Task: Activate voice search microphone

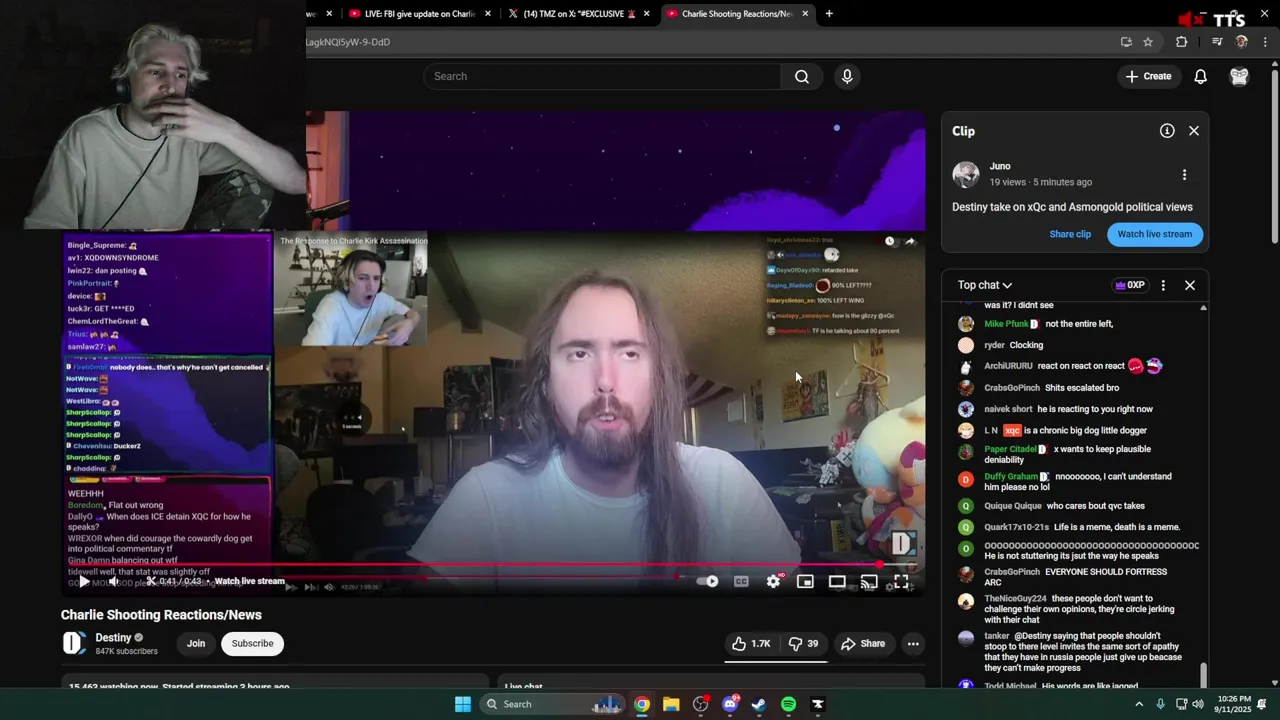Action: click(x=847, y=77)
